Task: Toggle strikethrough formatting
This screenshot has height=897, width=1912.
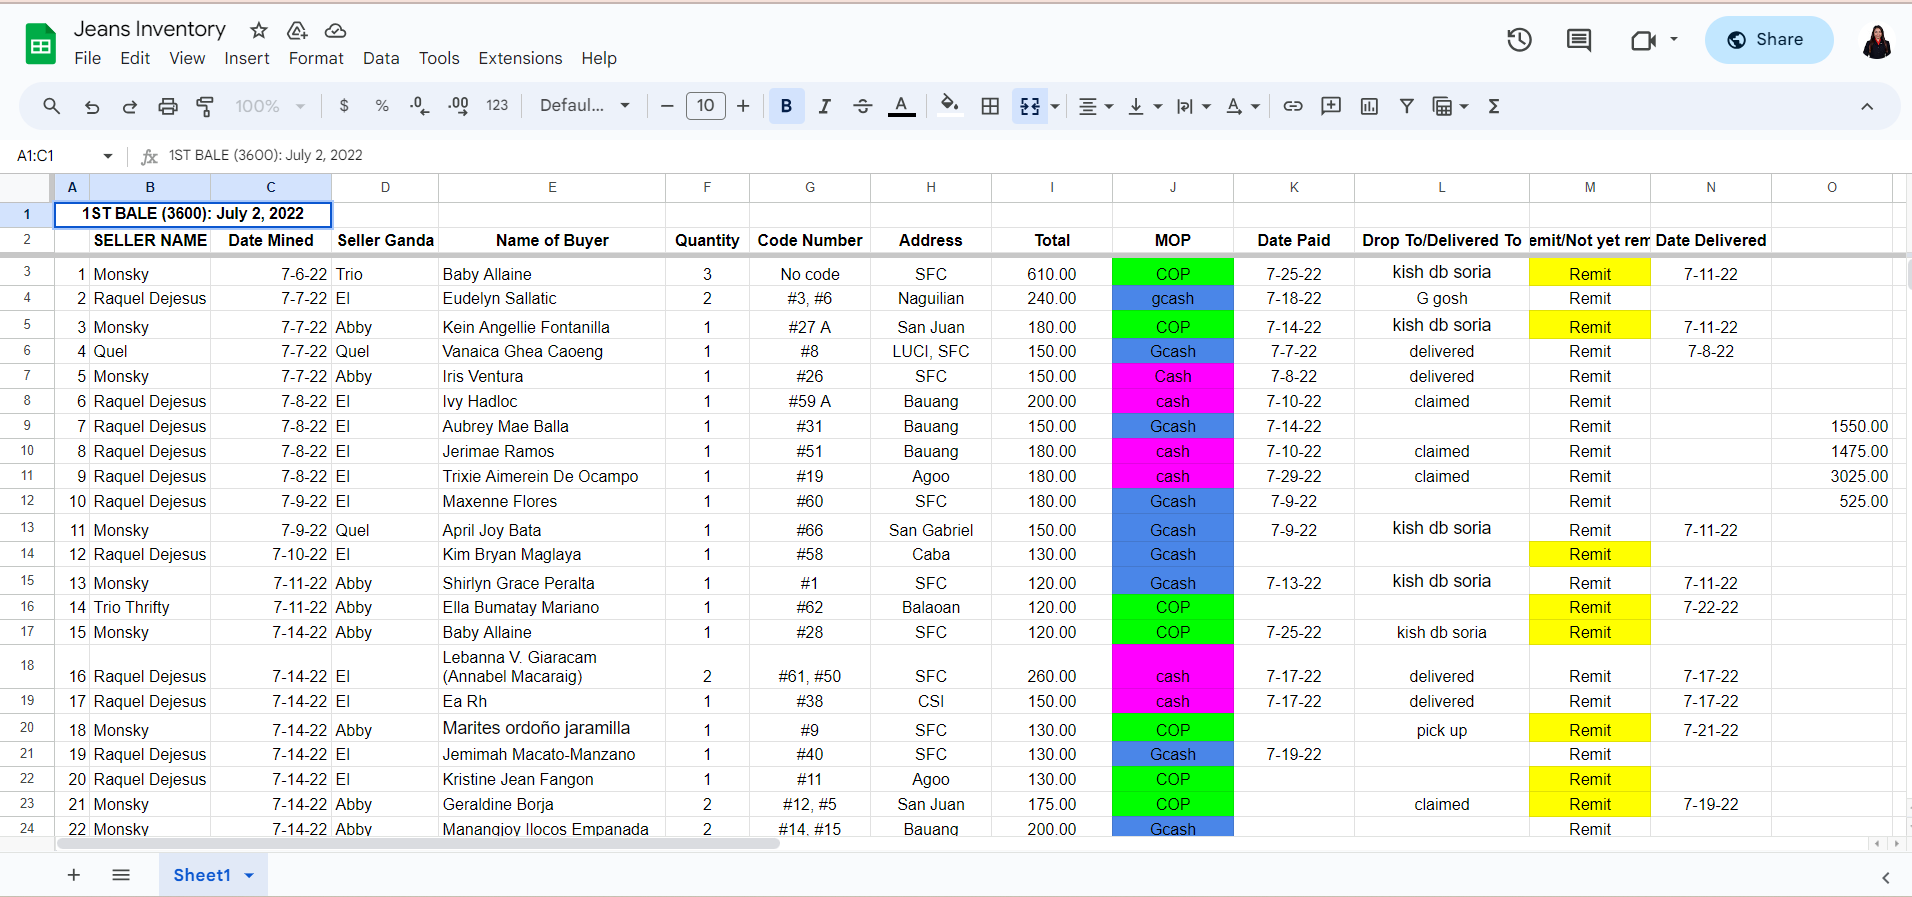Action: [863, 106]
